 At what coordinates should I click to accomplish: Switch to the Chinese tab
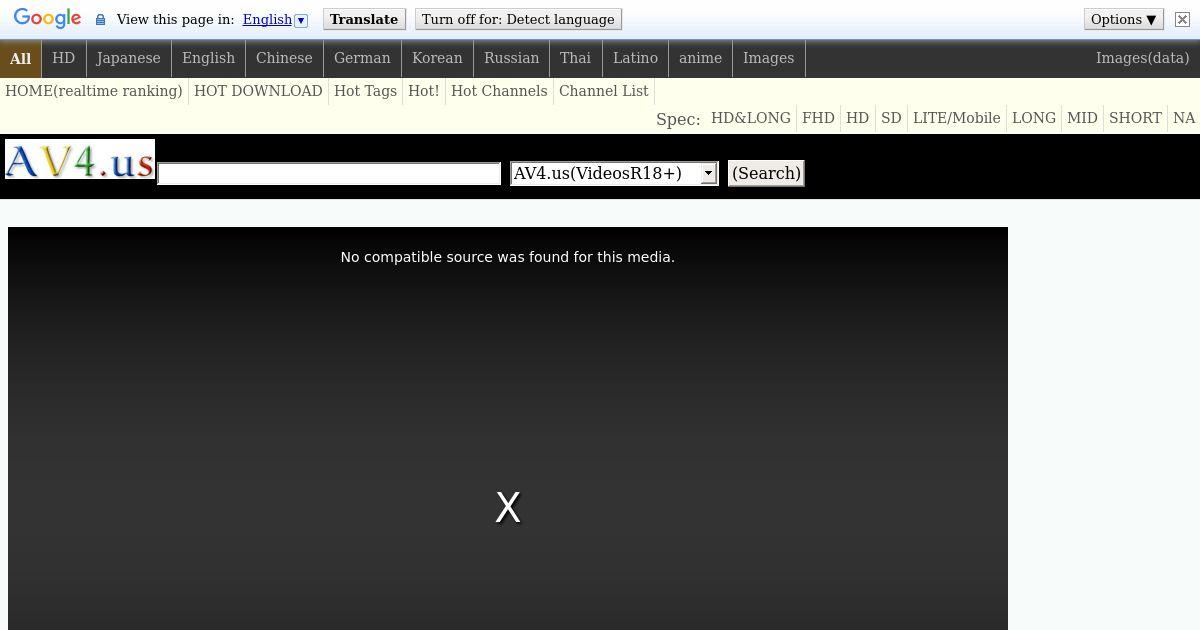point(284,58)
